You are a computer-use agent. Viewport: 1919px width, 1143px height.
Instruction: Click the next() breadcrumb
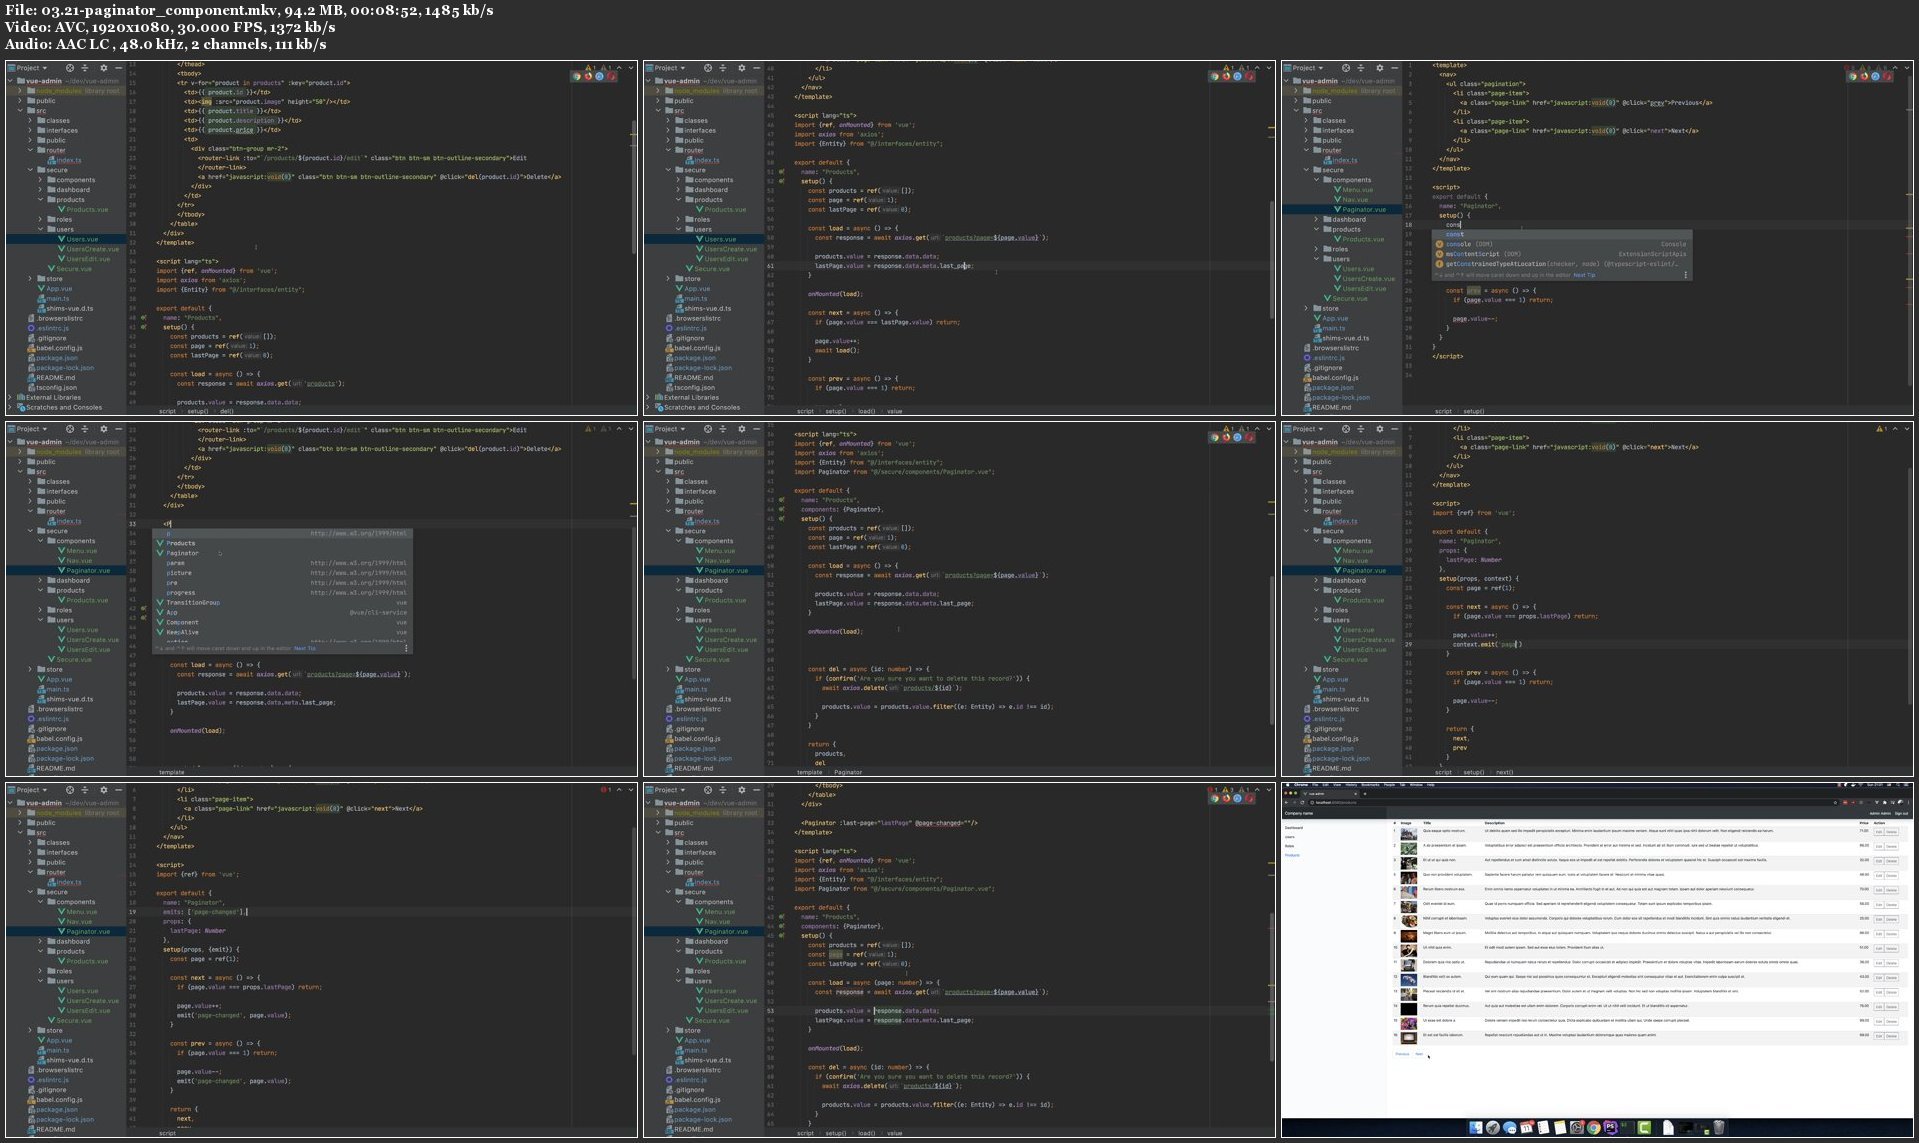tap(1504, 772)
